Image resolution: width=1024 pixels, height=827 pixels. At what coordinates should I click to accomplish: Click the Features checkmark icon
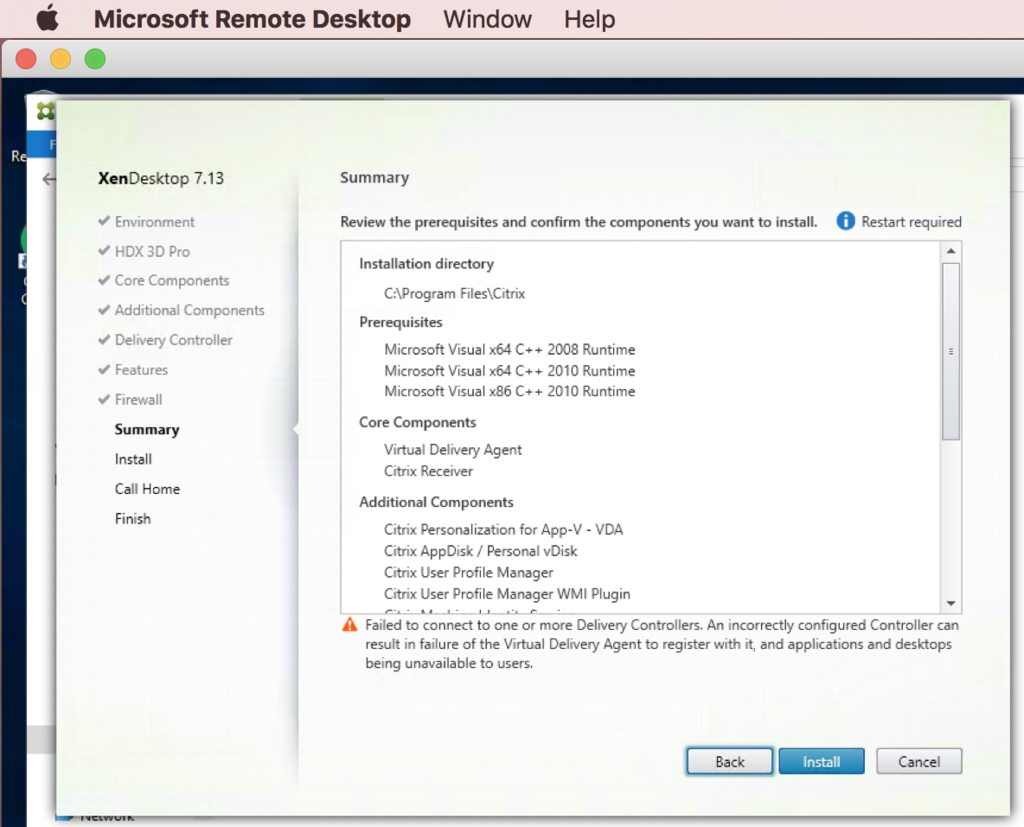[104, 369]
